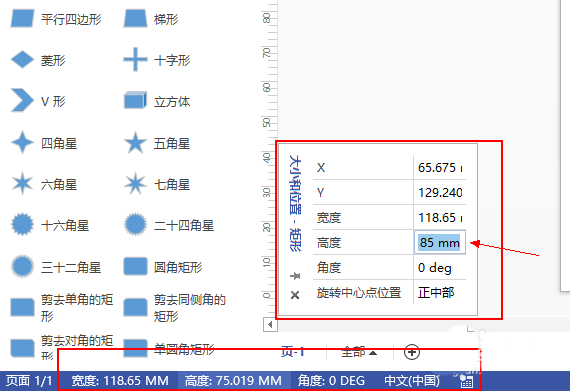This screenshot has height=391, width=570.
Task: Open 旋转中心点位置 value 正中部
Action: (x=440, y=292)
